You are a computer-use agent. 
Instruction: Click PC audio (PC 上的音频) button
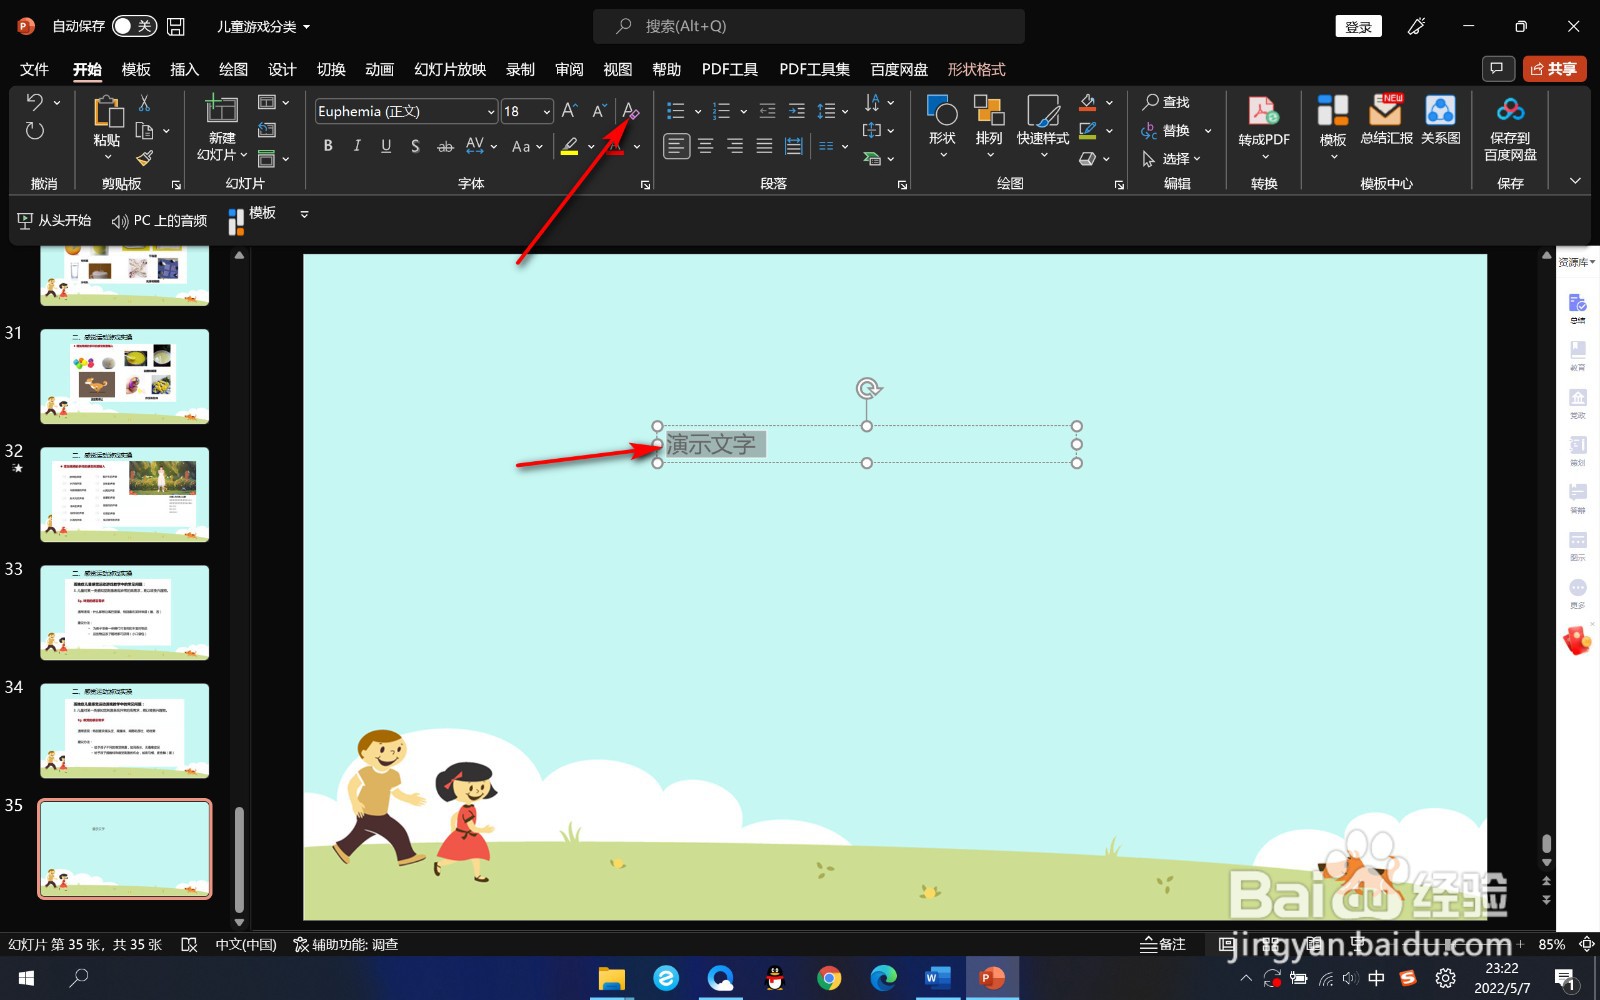[x=160, y=221]
